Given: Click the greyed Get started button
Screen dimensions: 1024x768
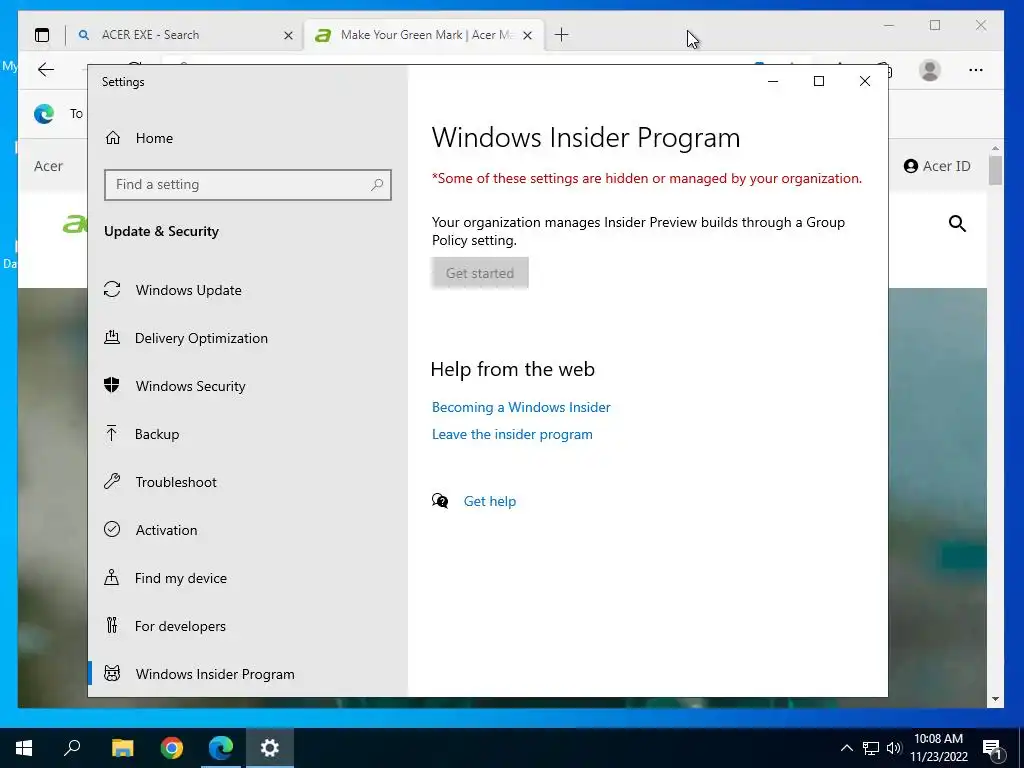Looking at the screenshot, I should coord(480,273).
